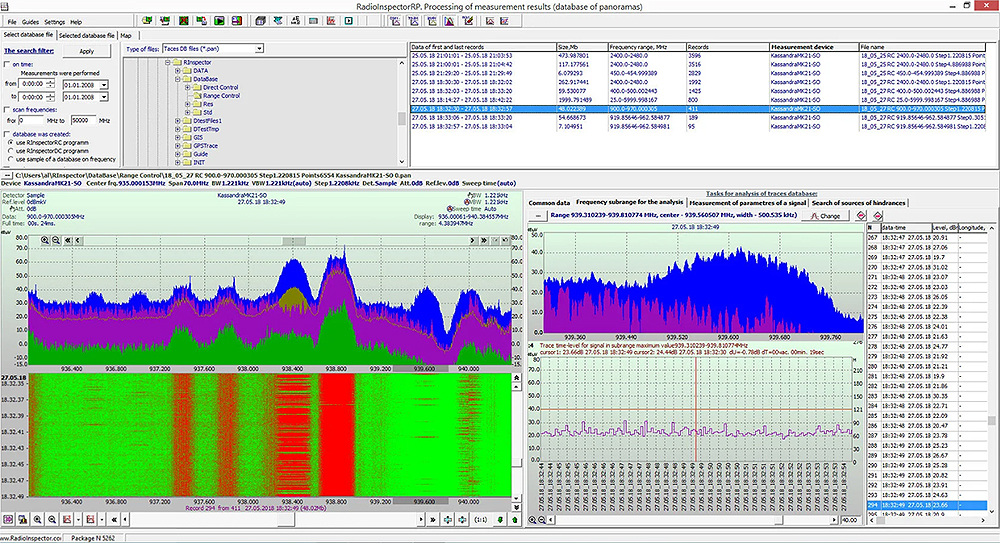Switch to the Map tab
The width and height of the screenshot is (1000, 543).
tap(126, 35)
